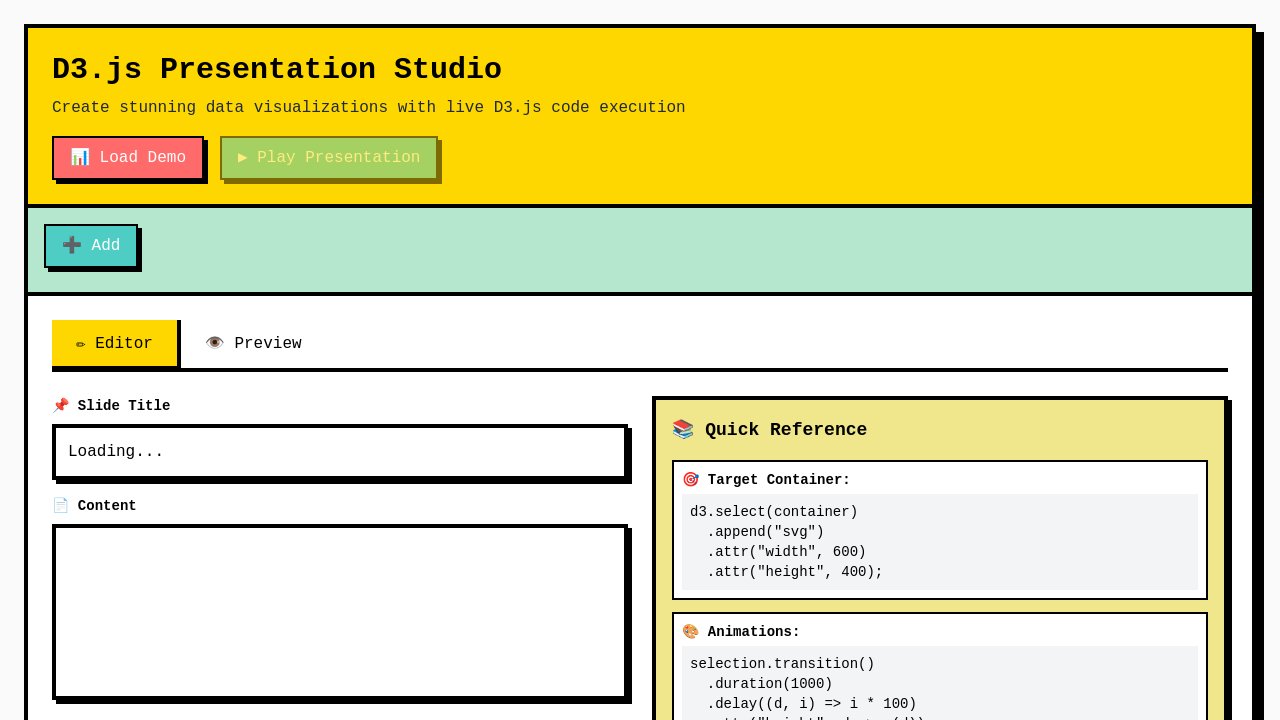Click the 'Animations:' label
The image size is (1280, 720).
(x=754, y=632)
